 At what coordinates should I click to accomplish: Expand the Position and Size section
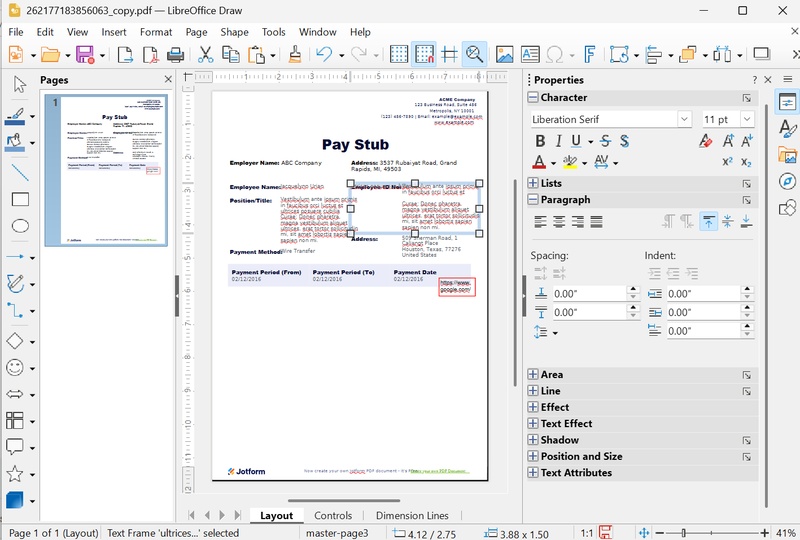point(533,456)
